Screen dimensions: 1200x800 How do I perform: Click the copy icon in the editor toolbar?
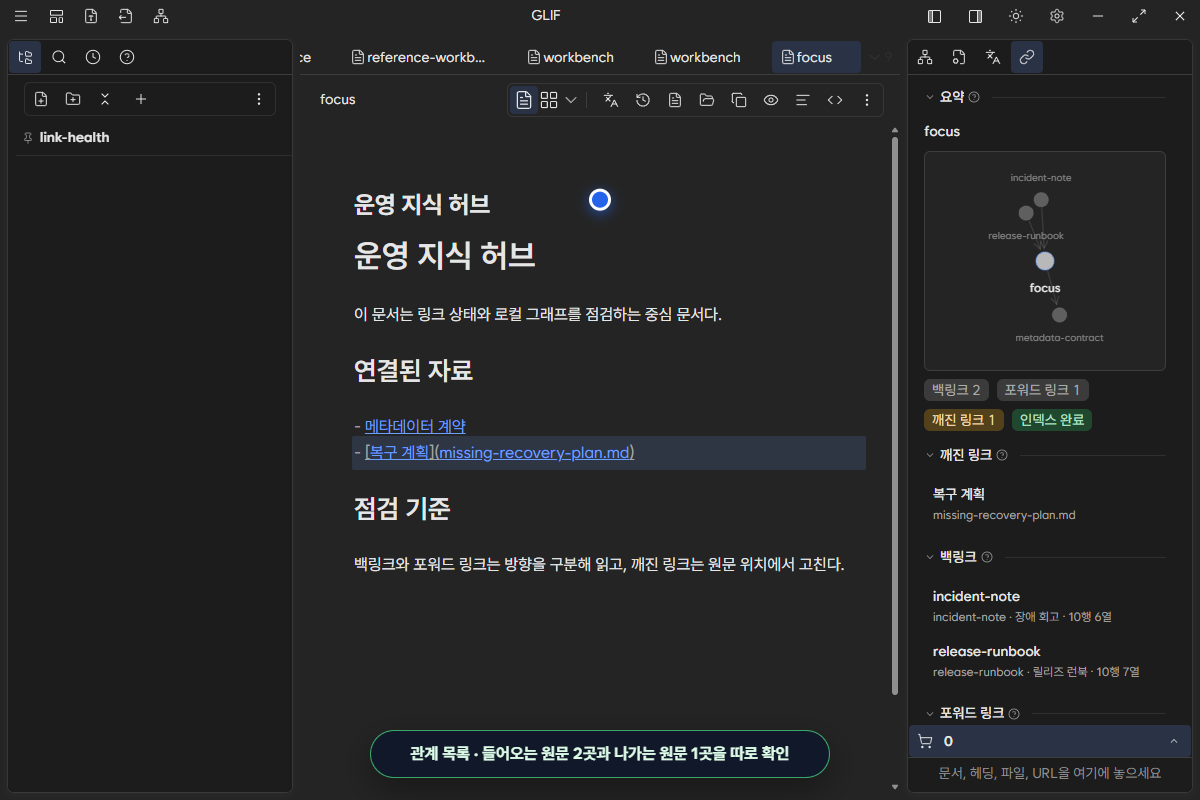click(x=739, y=100)
